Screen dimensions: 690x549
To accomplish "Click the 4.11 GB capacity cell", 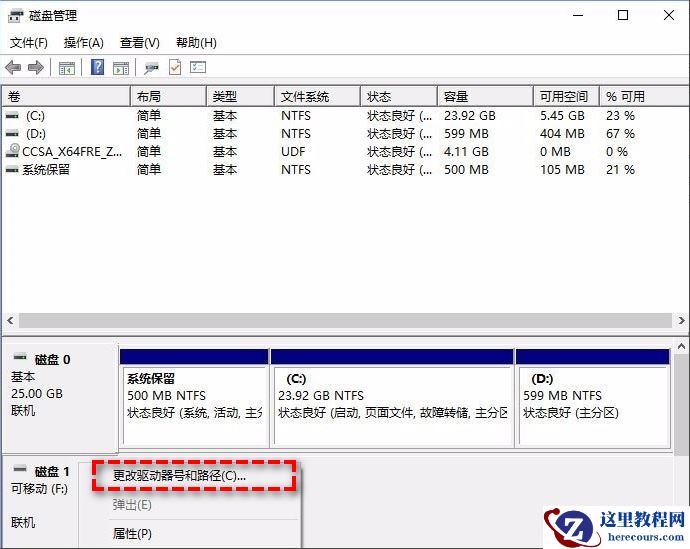I will 466,151.
